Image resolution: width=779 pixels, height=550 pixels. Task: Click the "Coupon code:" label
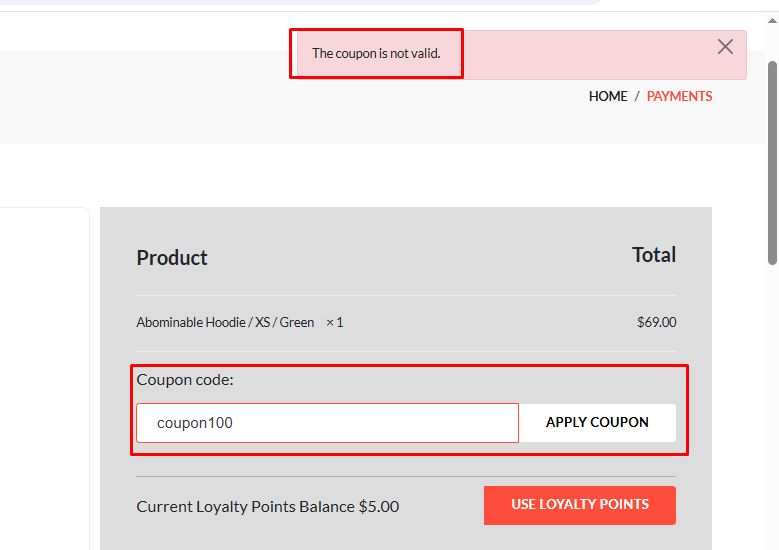[x=185, y=380]
